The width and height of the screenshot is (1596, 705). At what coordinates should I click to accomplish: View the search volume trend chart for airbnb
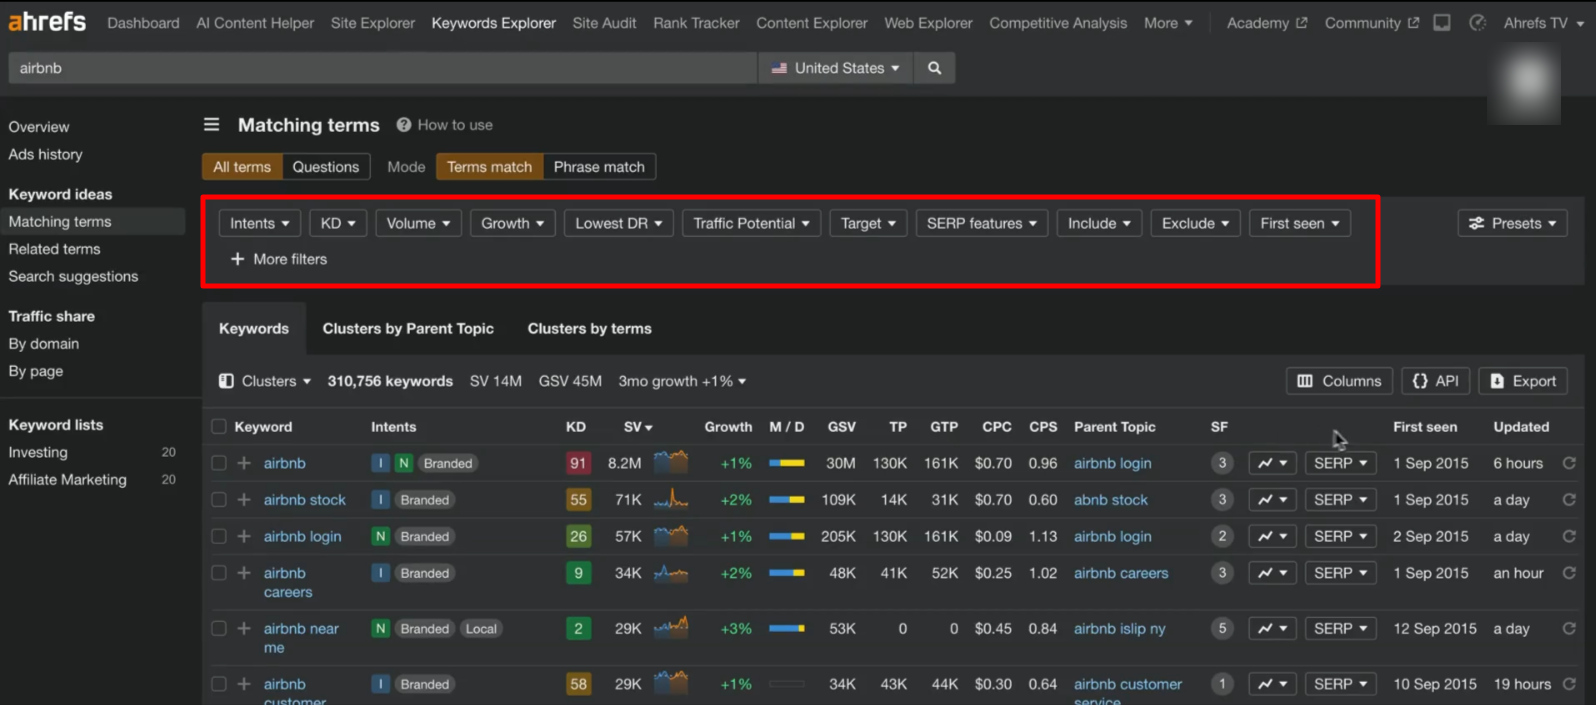click(671, 462)
